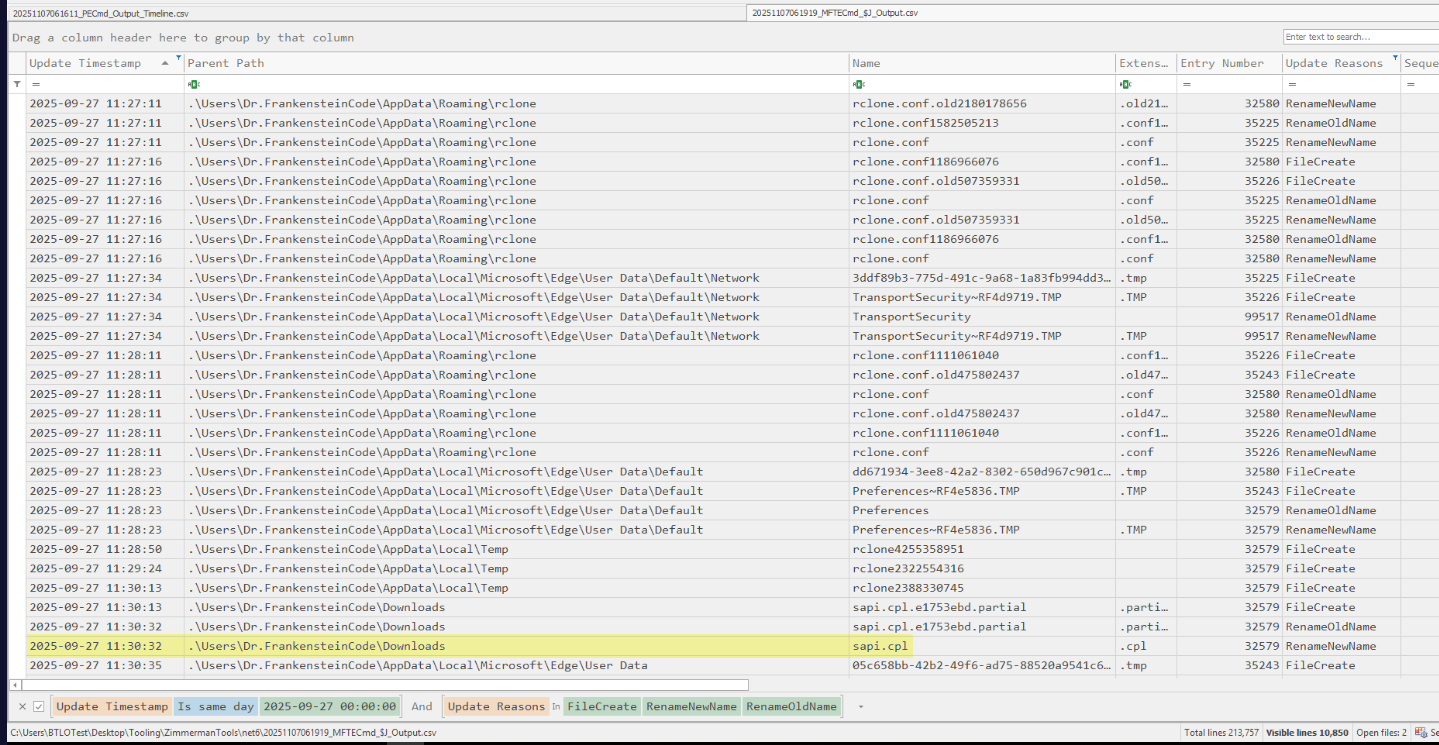This screenshot has width=1439, height=745.
Task: Click the Sequence column filter row equals operator
Action: tap(1410, 84)
